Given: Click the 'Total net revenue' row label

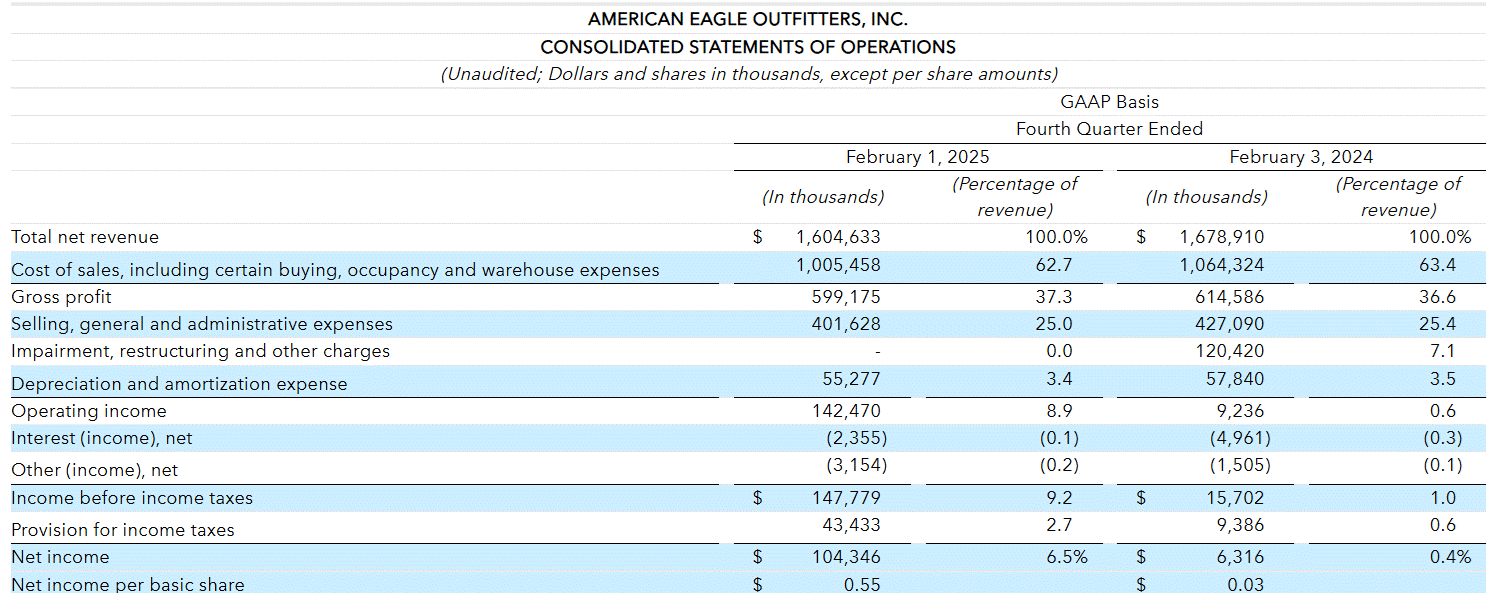Looking at the screenshot, I should pyautogui.click(x=85, y=237).
